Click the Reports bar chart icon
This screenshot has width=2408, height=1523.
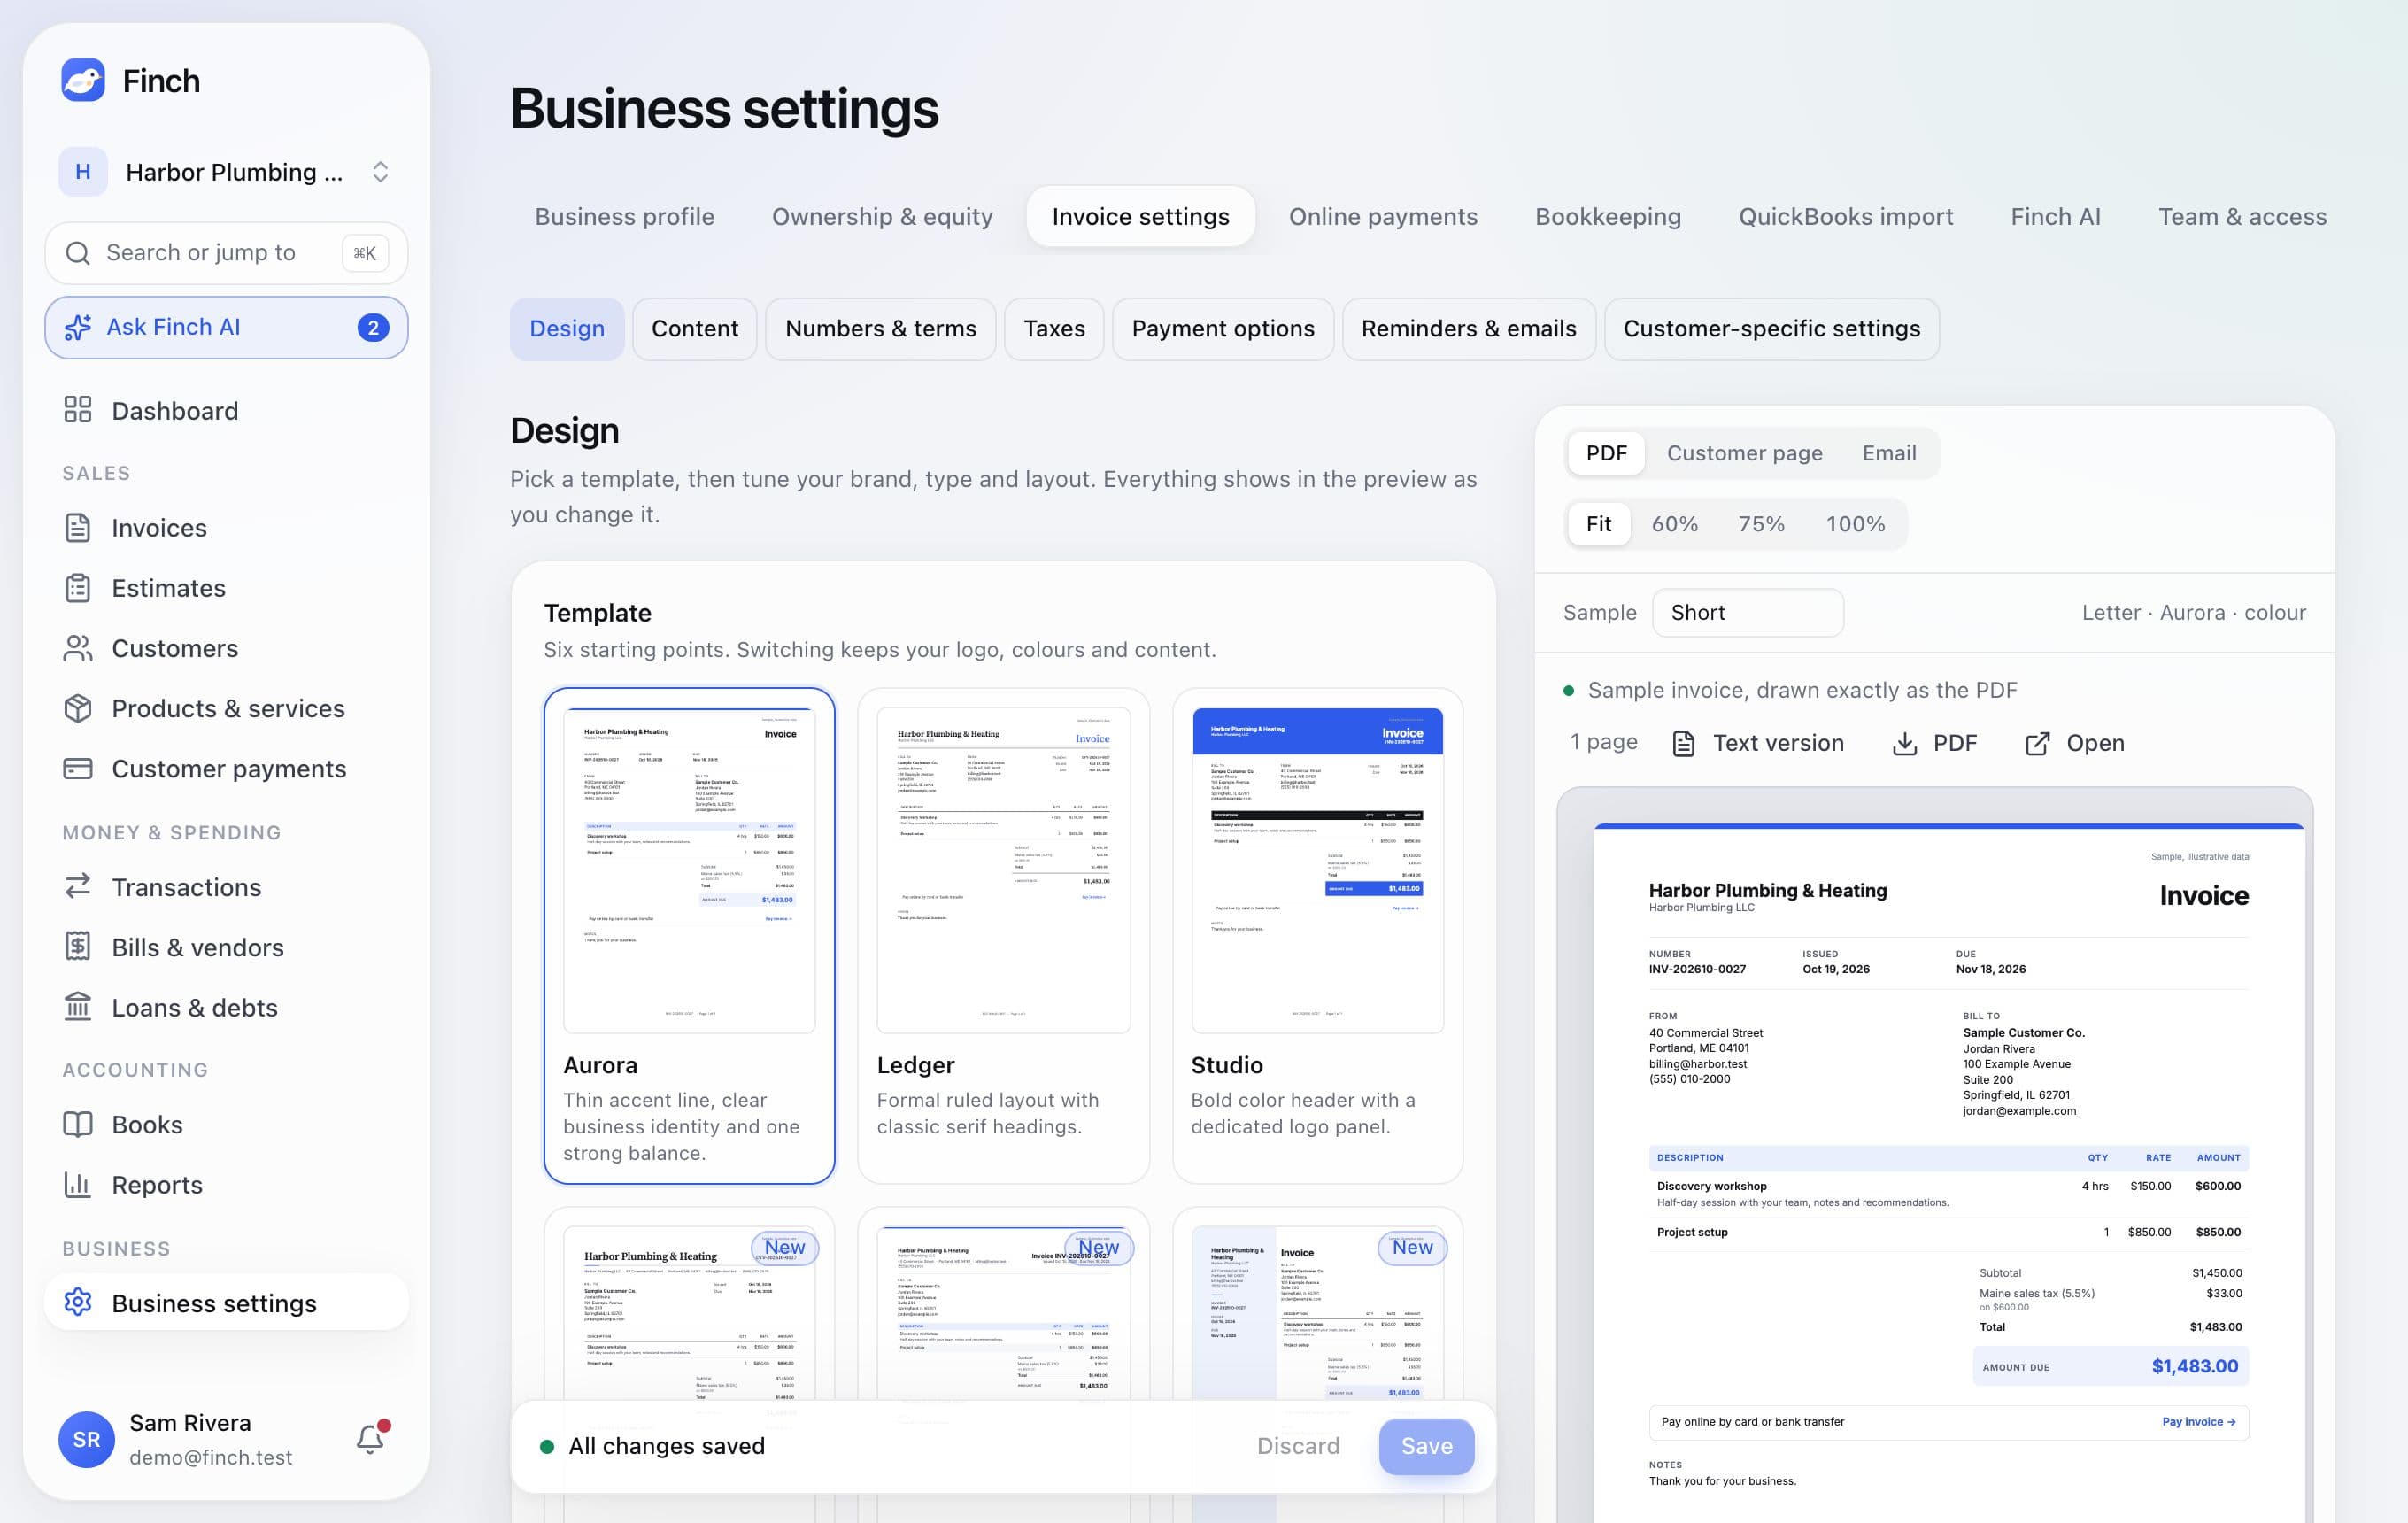pos(78,1184)
